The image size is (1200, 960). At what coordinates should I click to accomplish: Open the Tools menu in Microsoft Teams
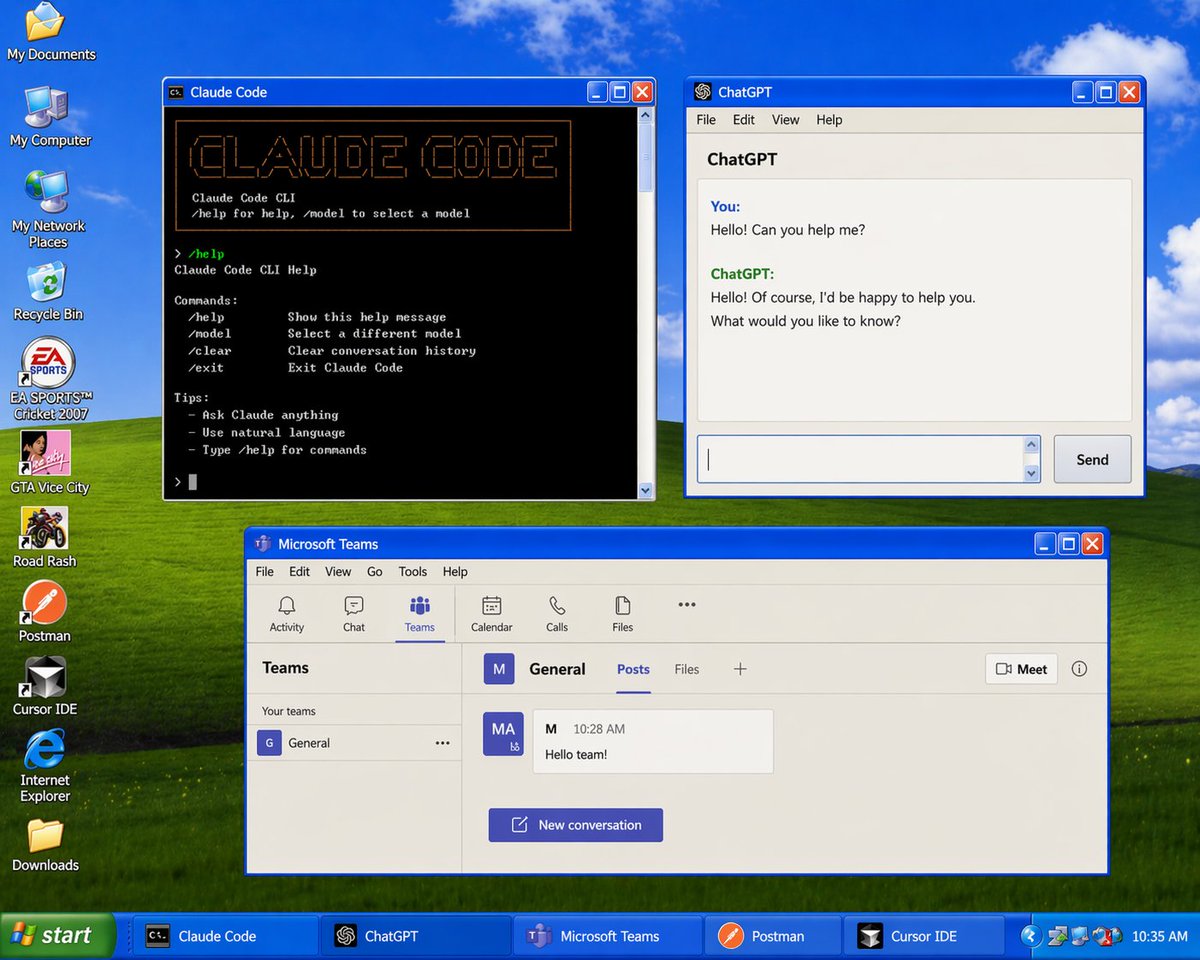[412, 572]
